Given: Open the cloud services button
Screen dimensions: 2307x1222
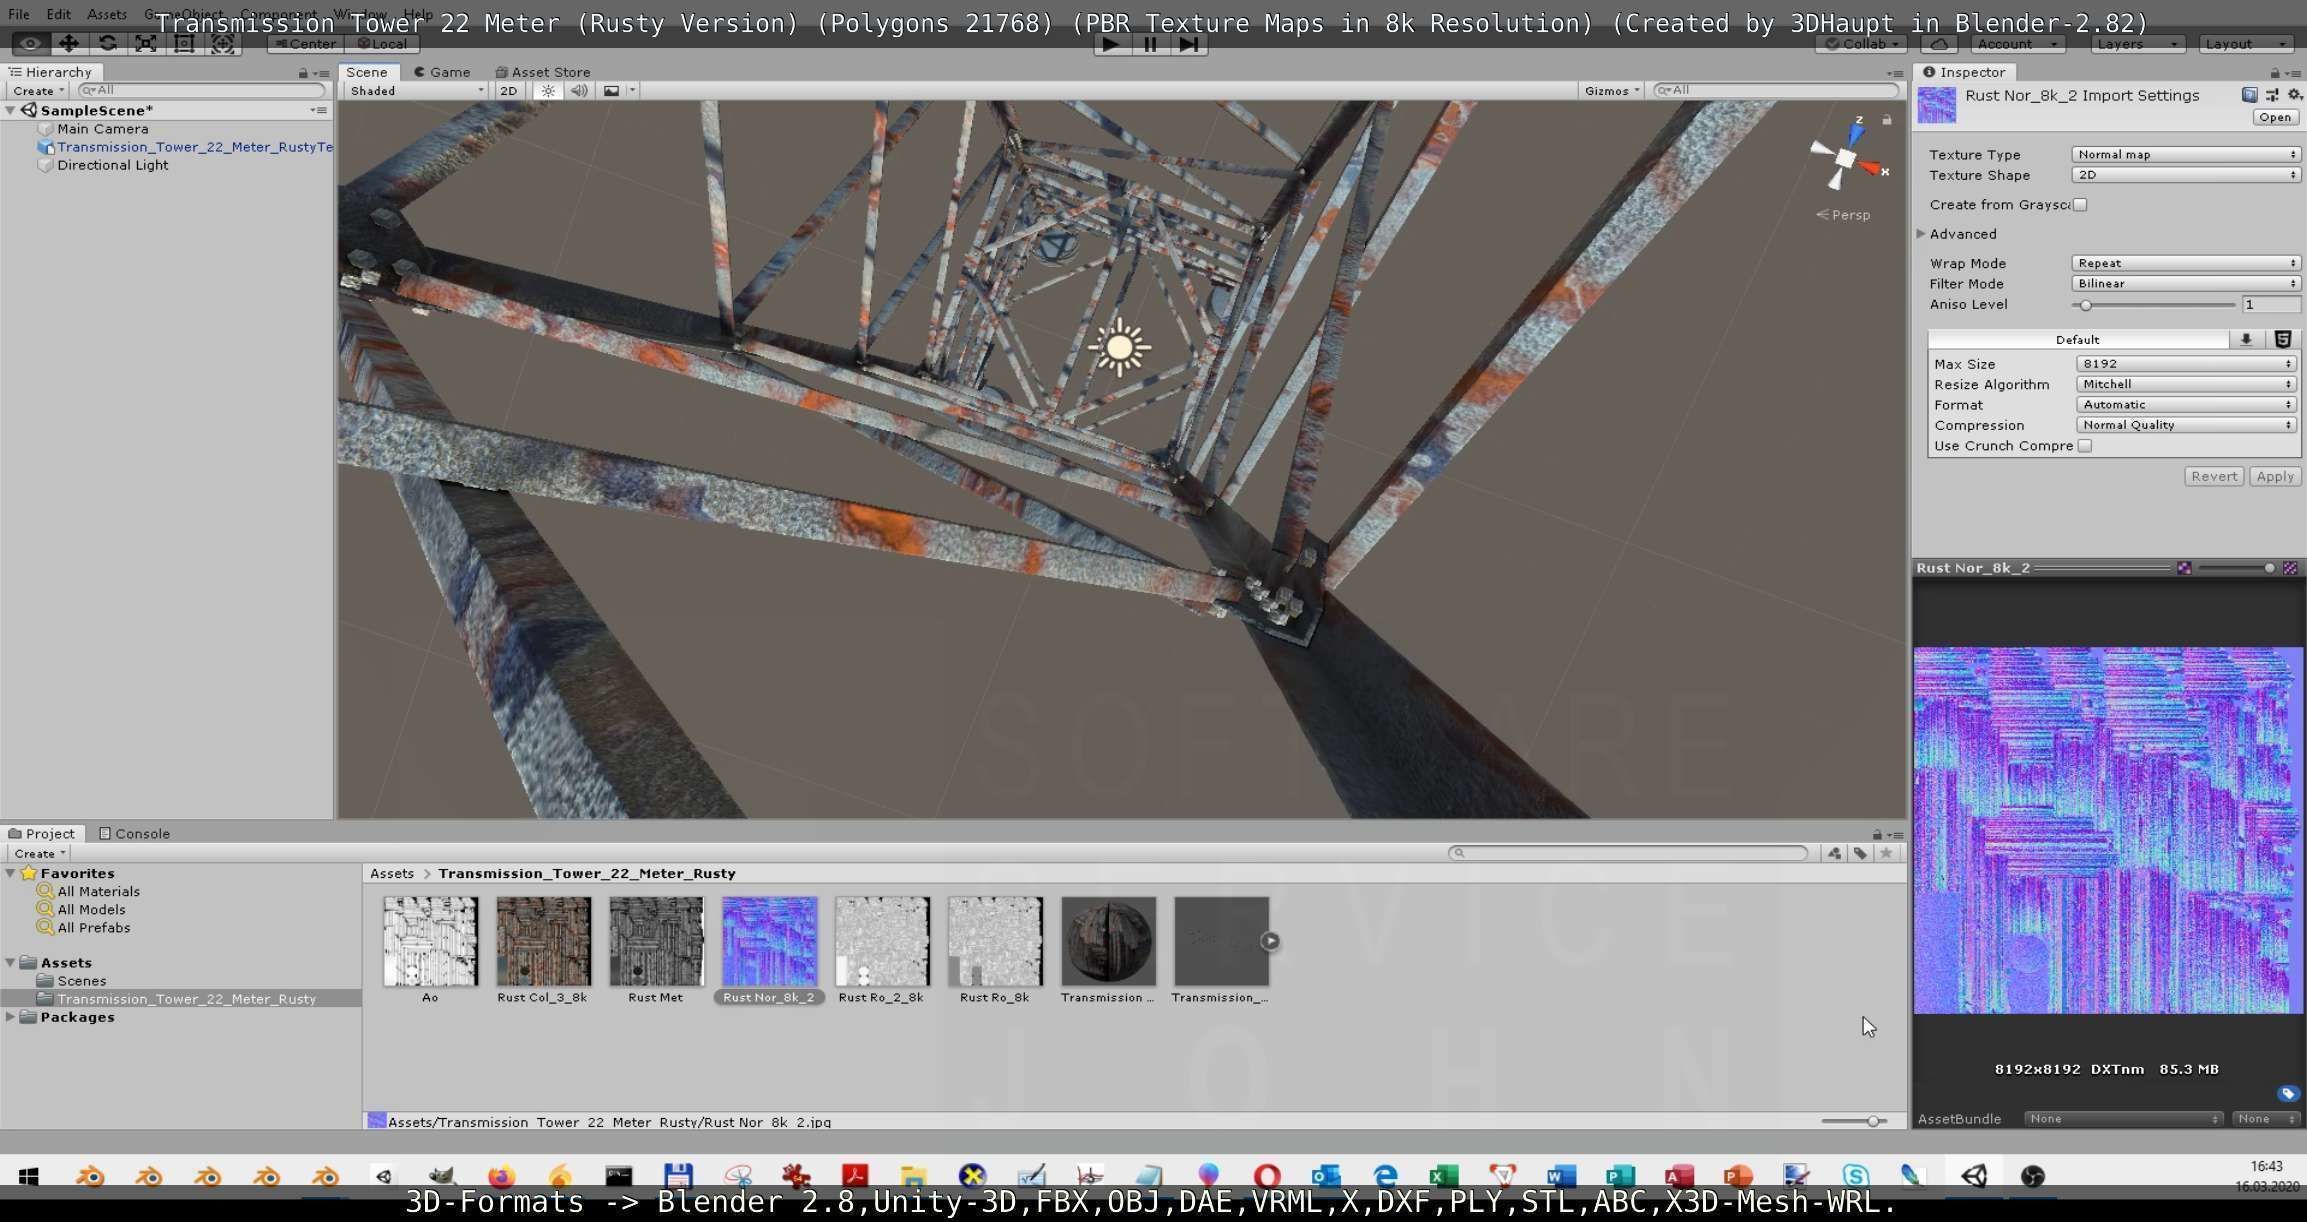Looking at the screenshot, I should (x=1939, y=44).
